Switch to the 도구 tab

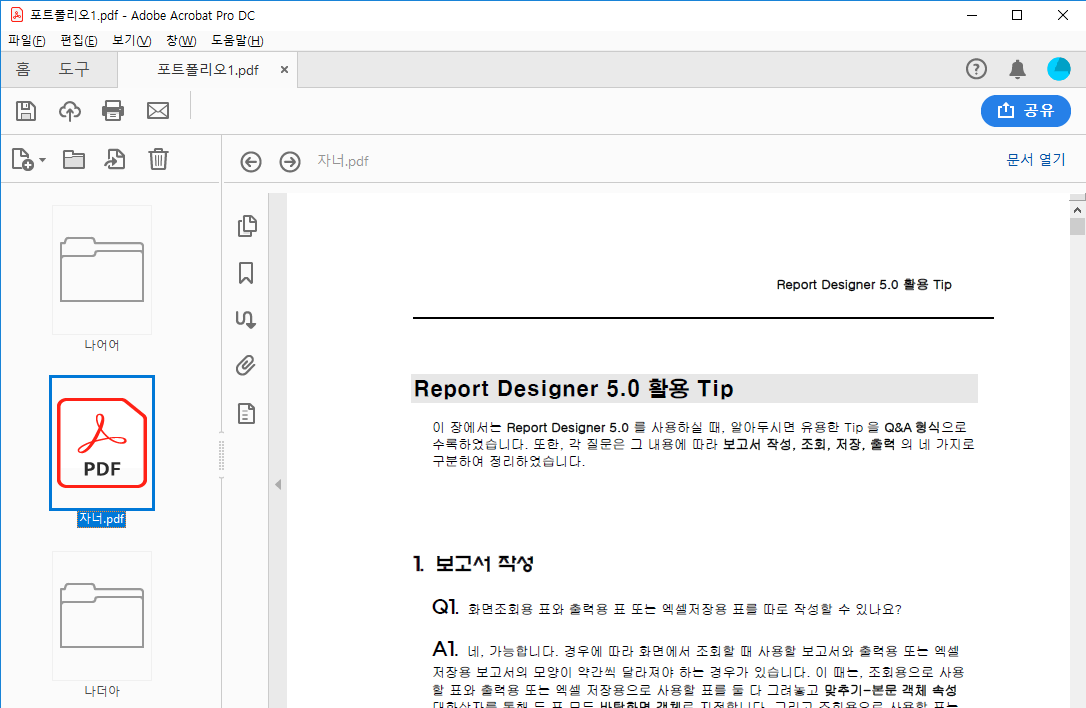(x=74, y=69)
